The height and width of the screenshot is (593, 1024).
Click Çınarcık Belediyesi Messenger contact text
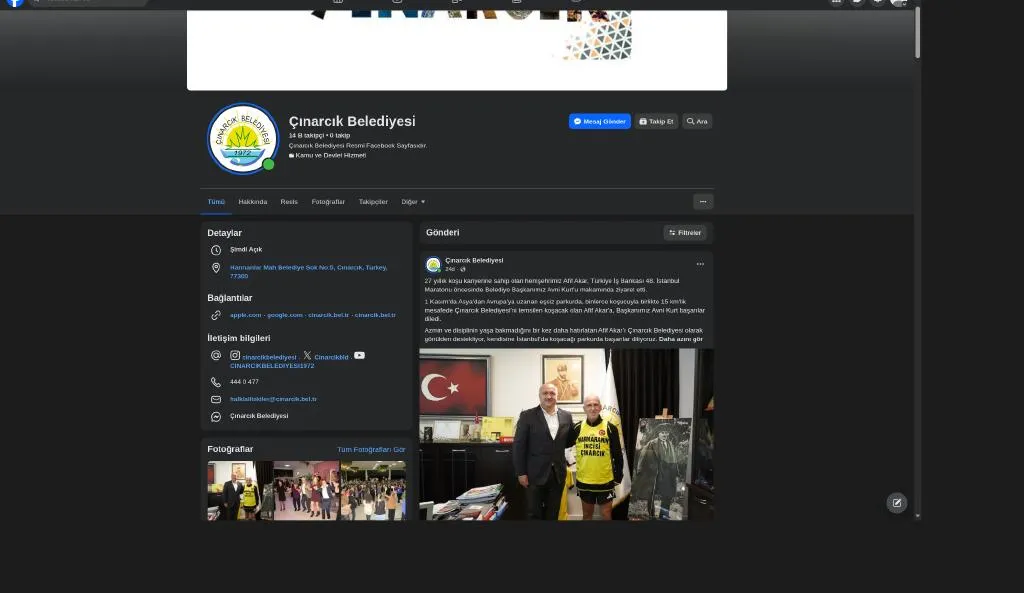[259, 416]
